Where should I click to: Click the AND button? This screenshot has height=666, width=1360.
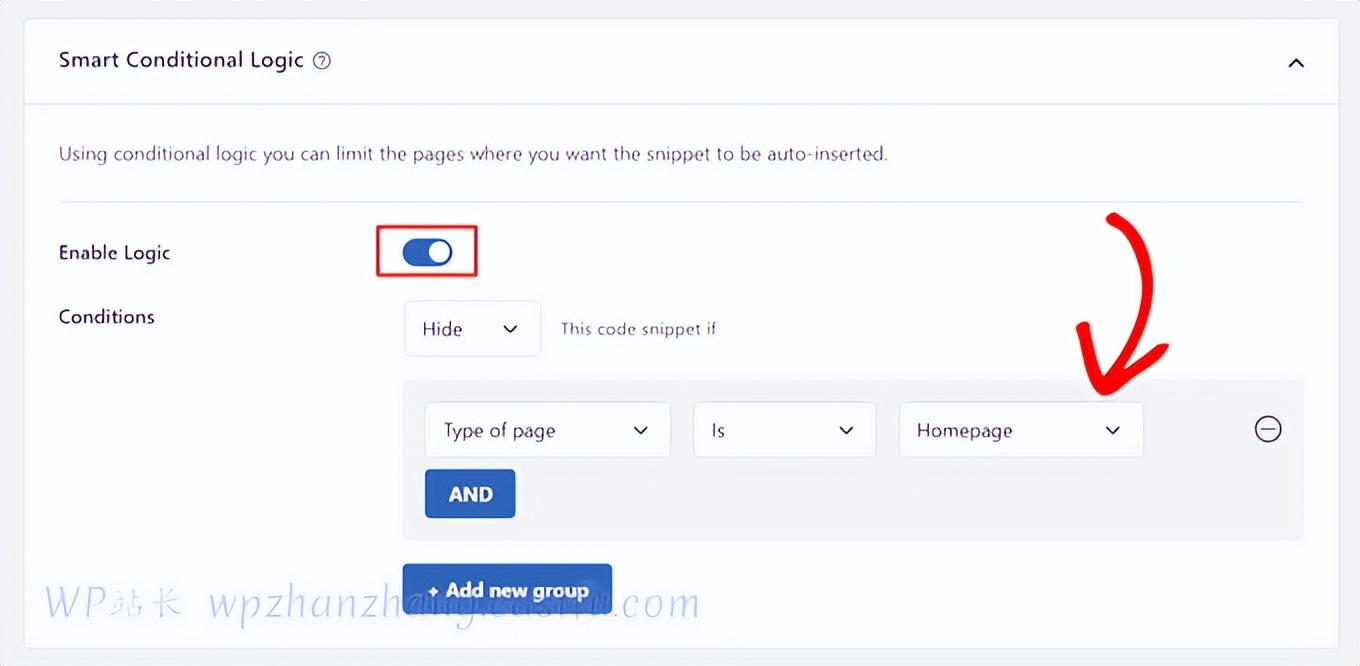coord(470,494)
